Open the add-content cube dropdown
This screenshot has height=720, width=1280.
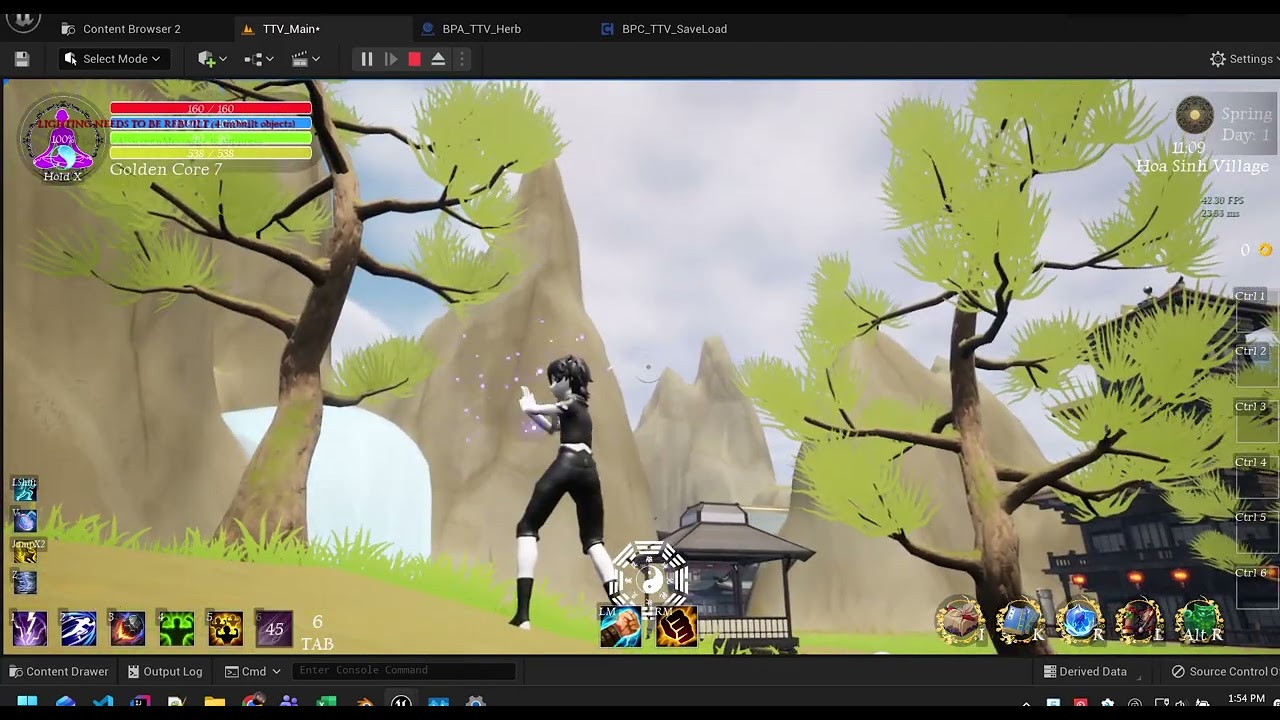coord(212,59)
